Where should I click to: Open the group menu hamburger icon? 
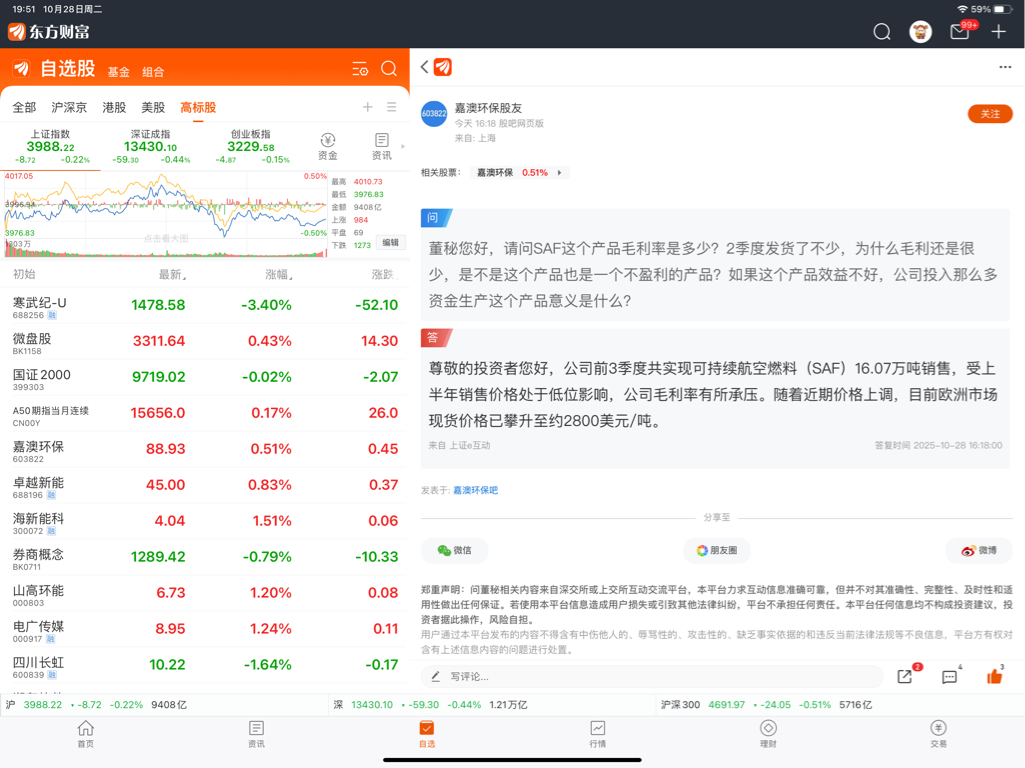392,107
